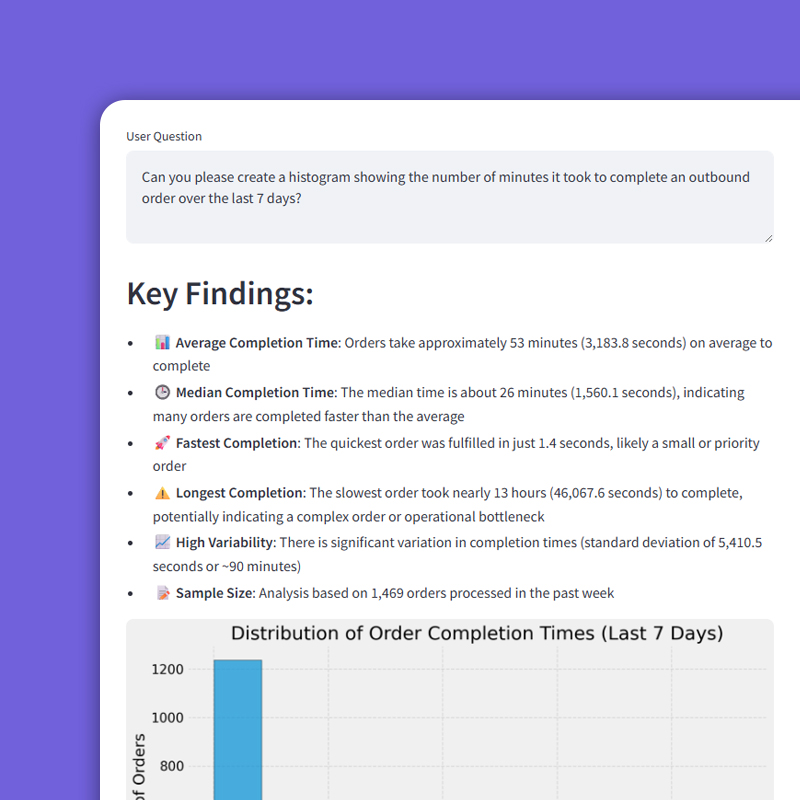
Task: Click the bold "Longest Completion" text
Action: click(239, 493)
